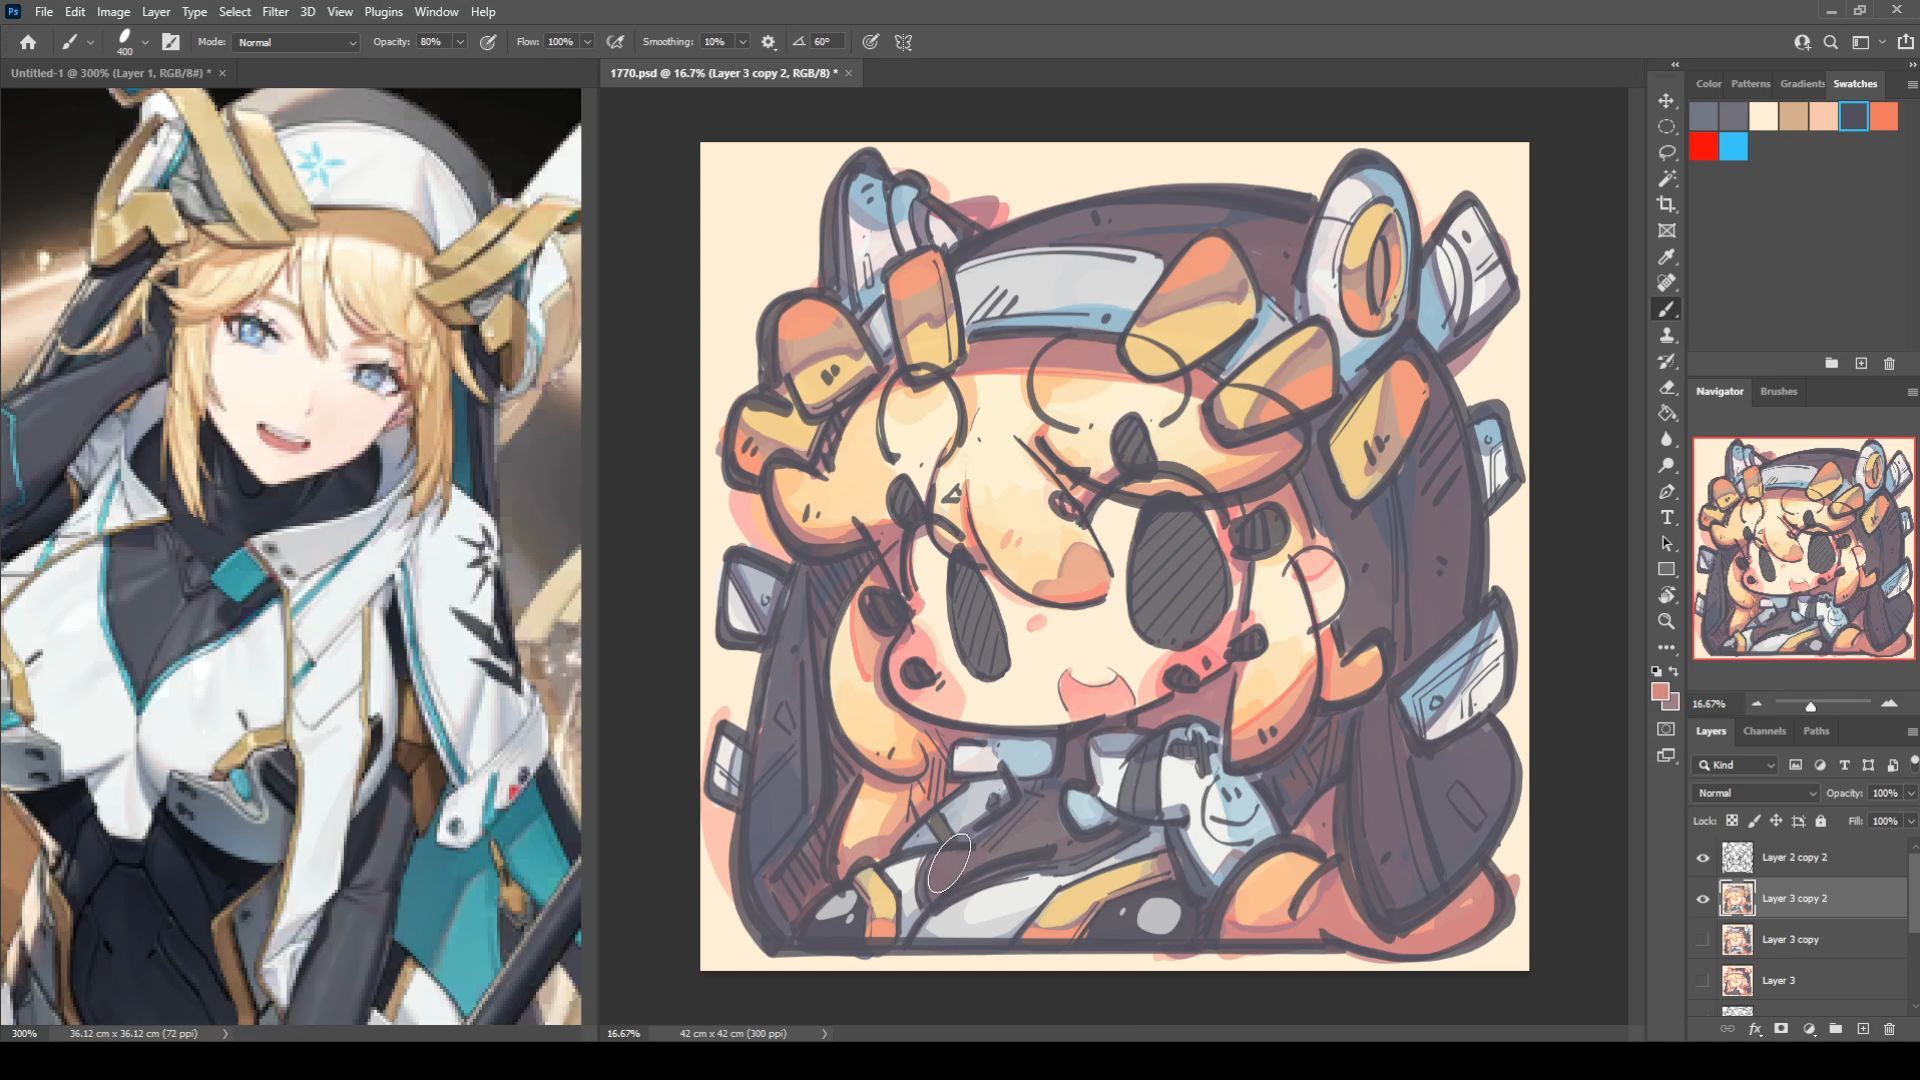Select the Pen tool

pyautogui.click(x=1666, y=491)
